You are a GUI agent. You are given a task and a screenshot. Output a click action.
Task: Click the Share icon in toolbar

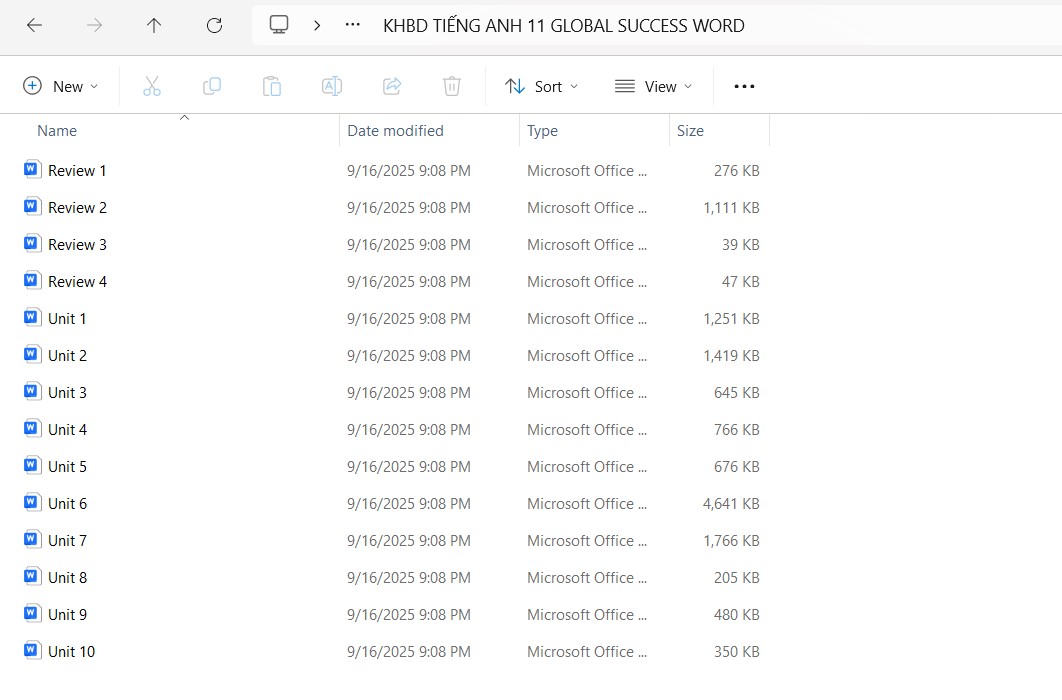392,87
